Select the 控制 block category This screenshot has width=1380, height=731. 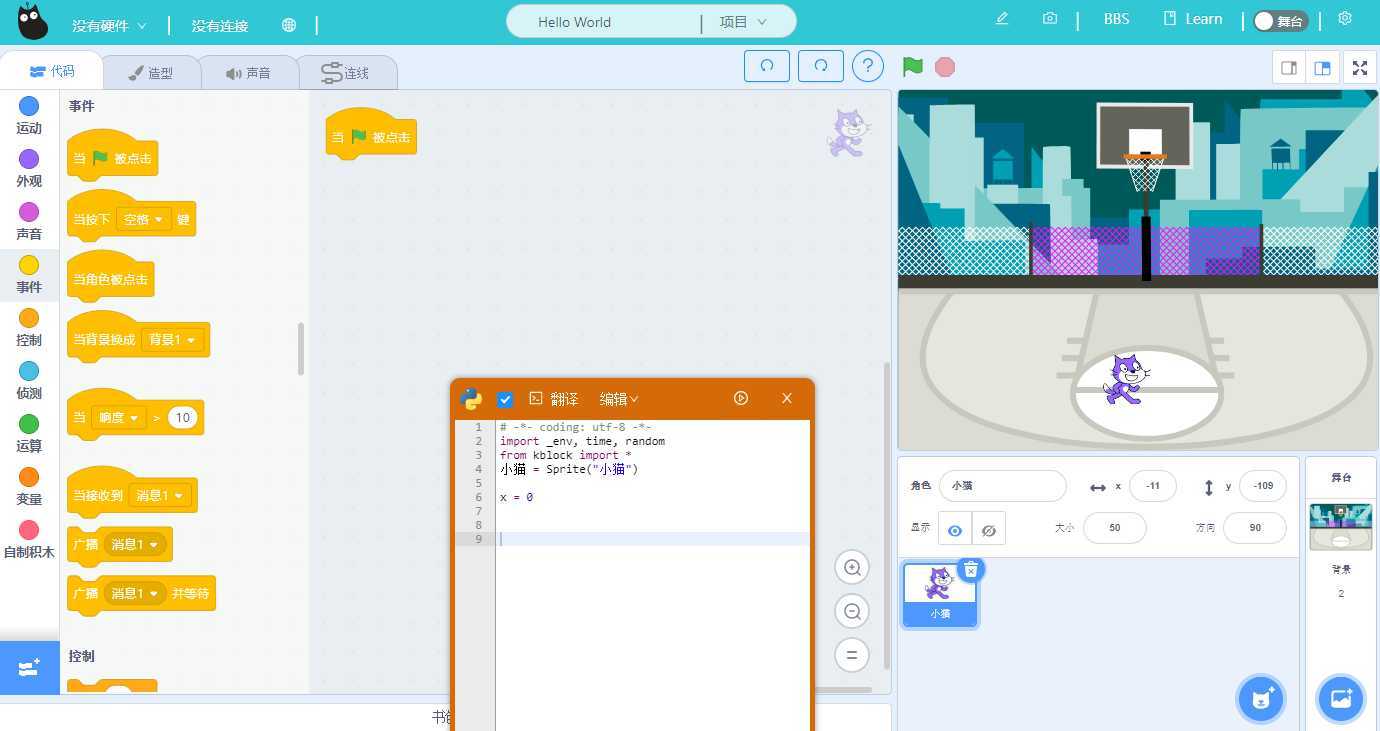point(29,327)
